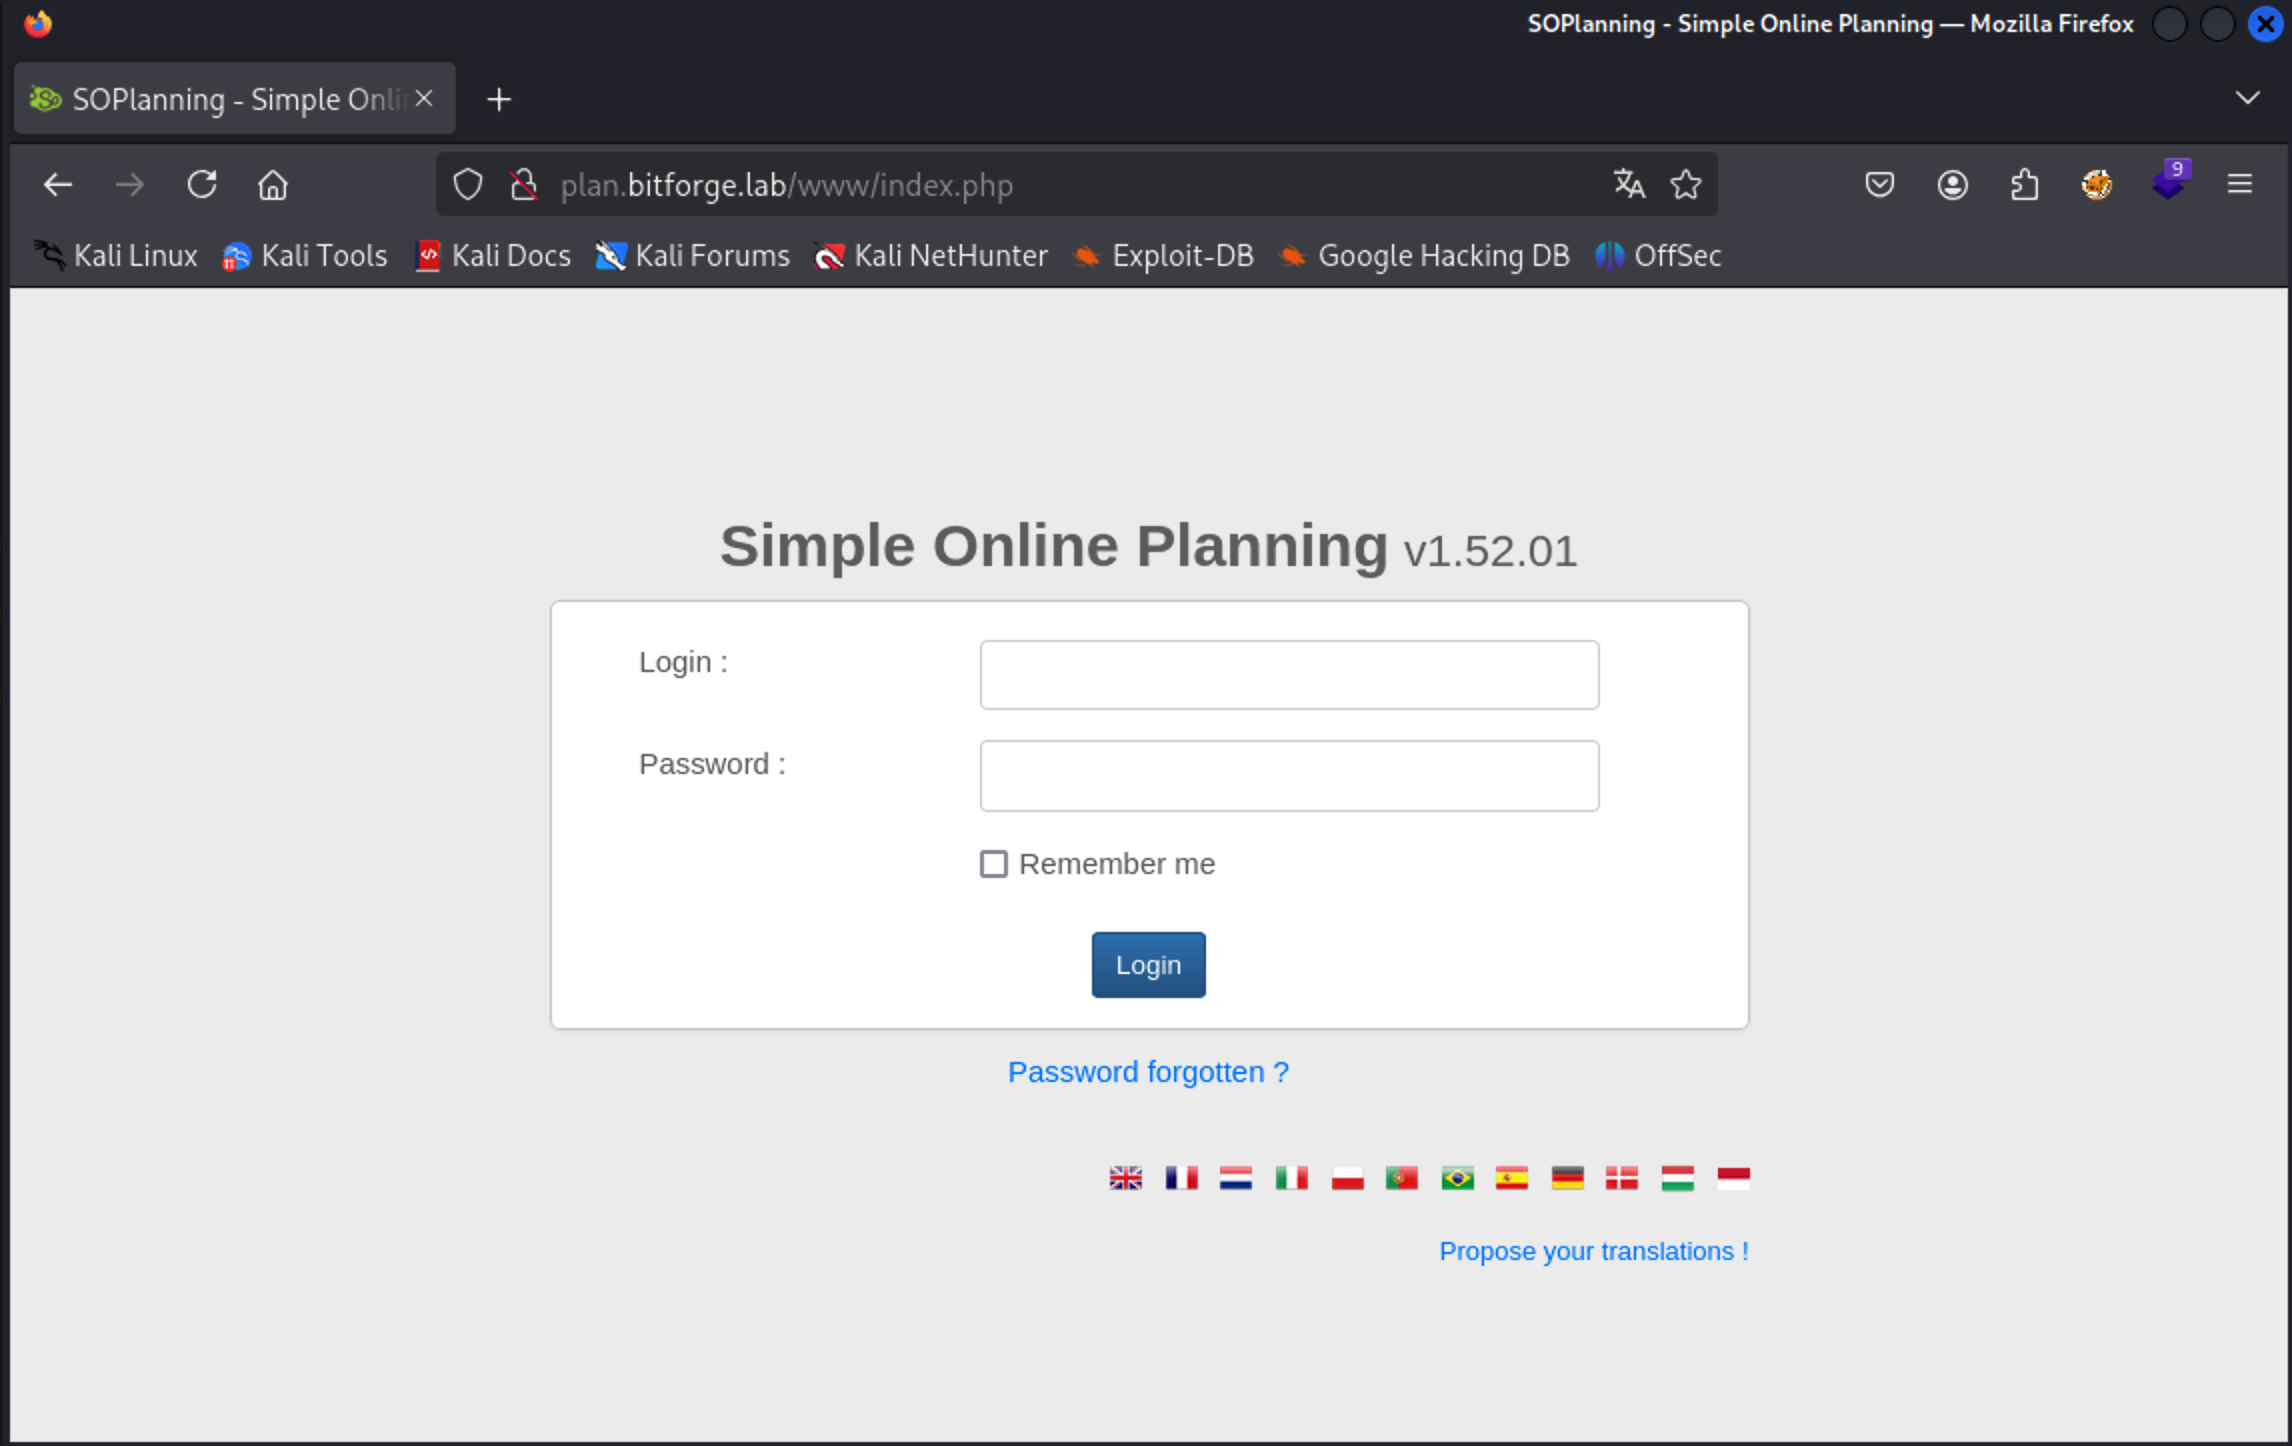
Task: Select the English flag to change language
Action: [x=1125, y=1178]
